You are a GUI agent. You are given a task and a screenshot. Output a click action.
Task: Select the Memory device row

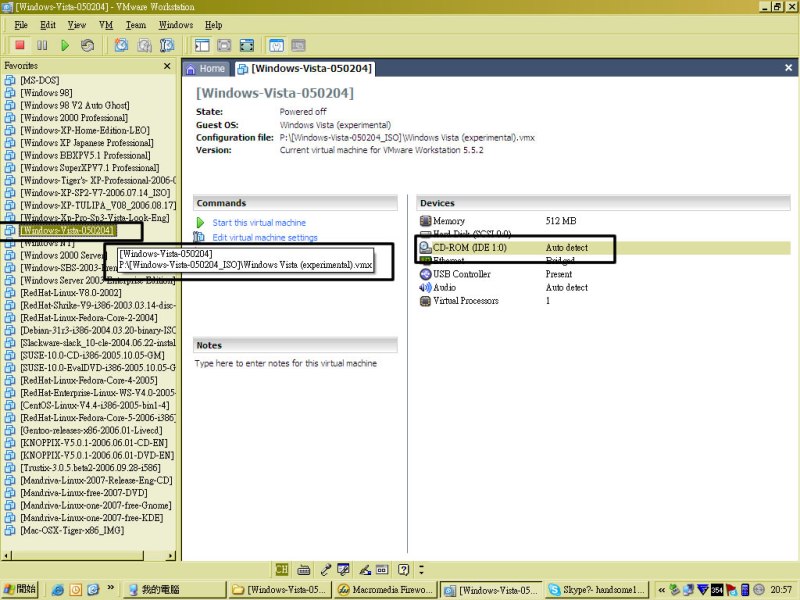(x=604, y=221)
